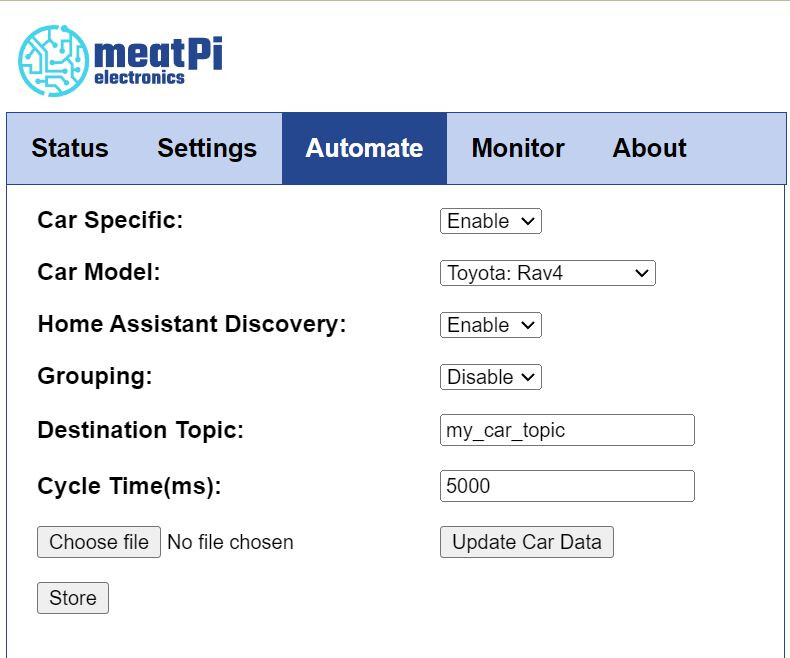Switch to the Settings tab
This screenshot has height=658, width=790.
(207, 148)
